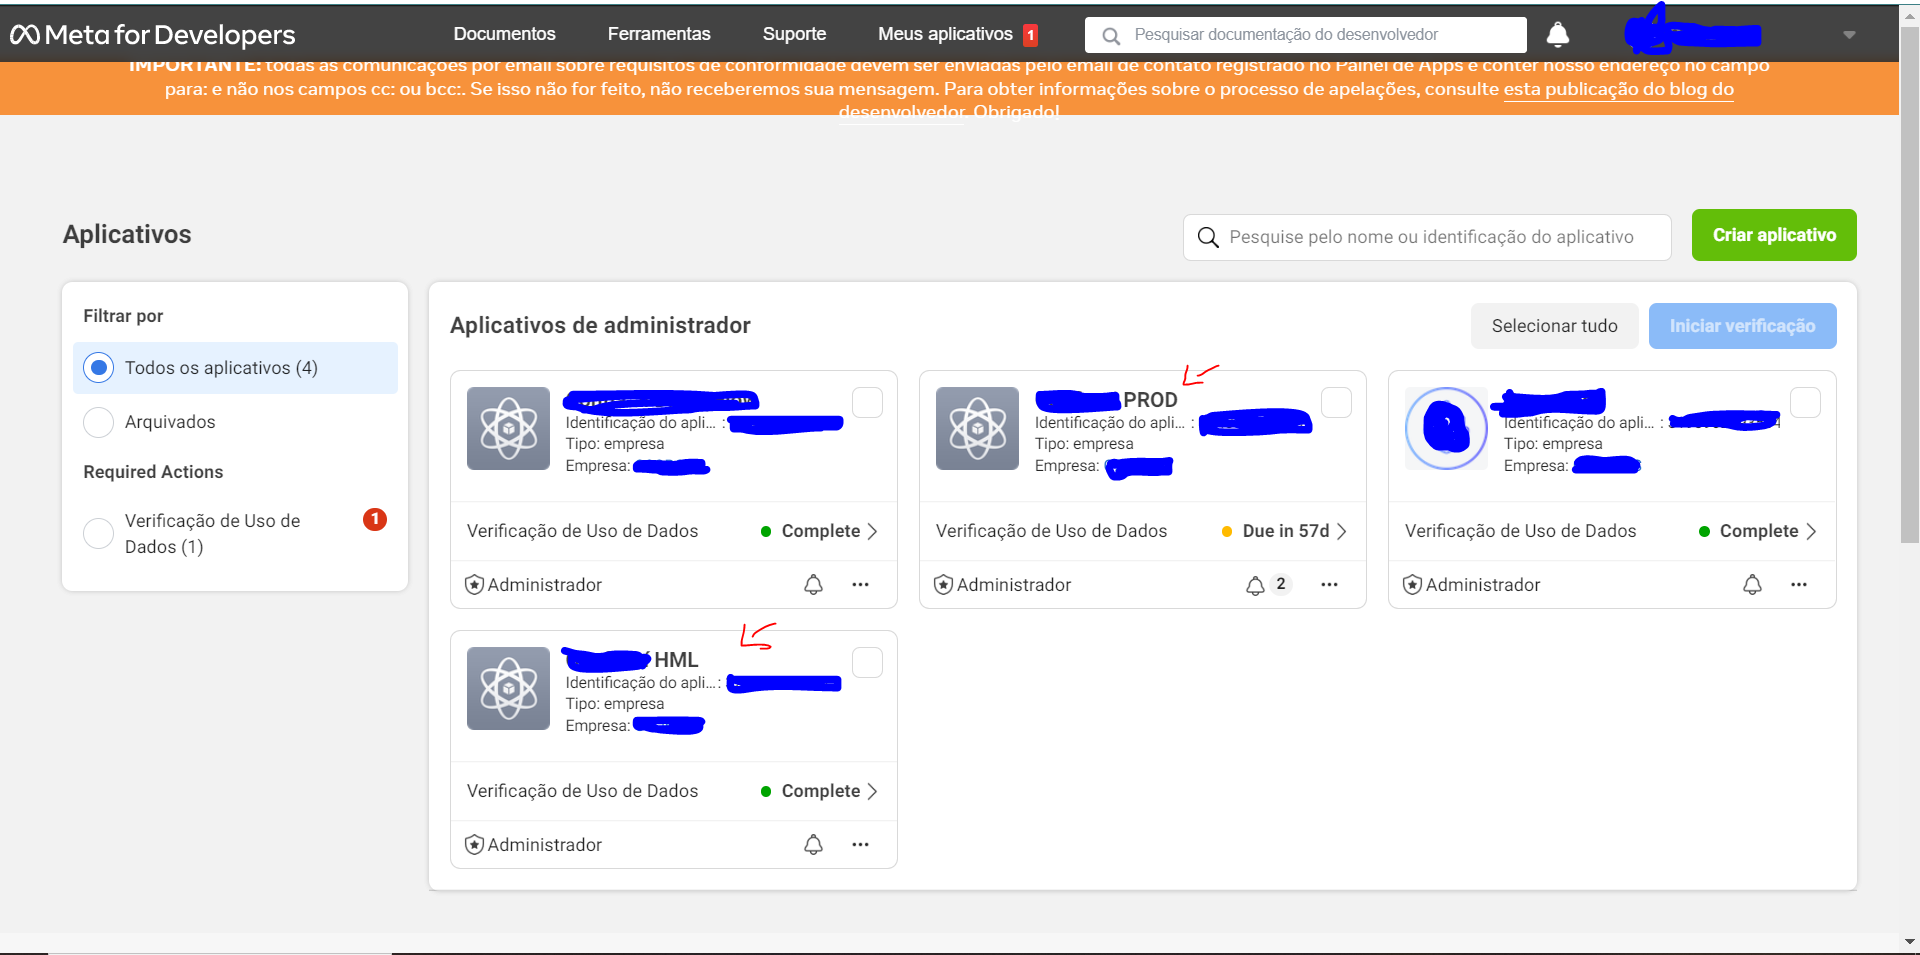Image resolution: width=1920 pixels, height=955 pixels.
Task: Open the Suporte menu
Action: 794,34
